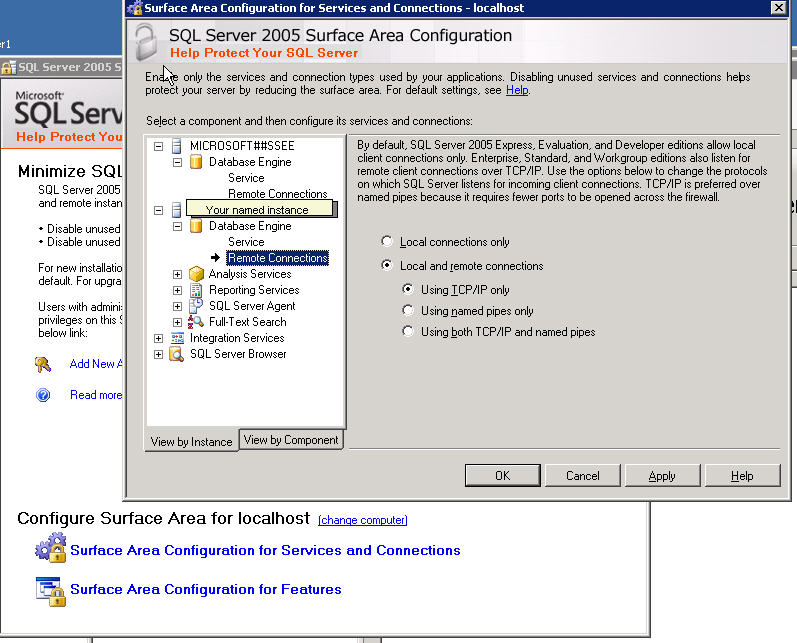Choose Using named pipes only
This screenshot has height=643, width=797.
(x=408, y=310)
